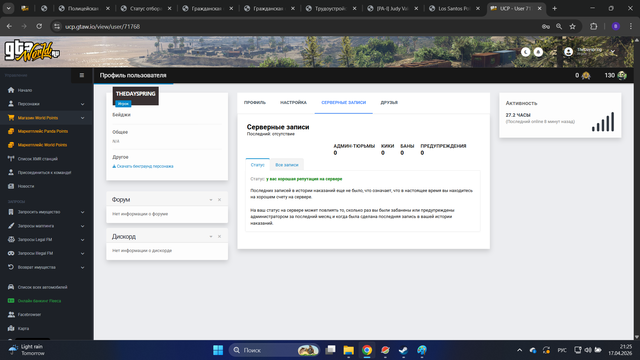The image size is (640, 360).
Task: Switch to the ПРОФИЛЬ tab
Action: (255, 102)
